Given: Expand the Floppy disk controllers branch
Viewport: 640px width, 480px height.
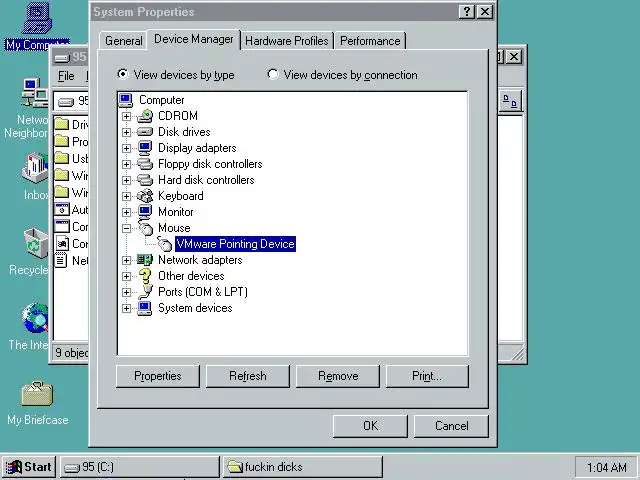Looking at the screenshot, I should click(126, 164).
